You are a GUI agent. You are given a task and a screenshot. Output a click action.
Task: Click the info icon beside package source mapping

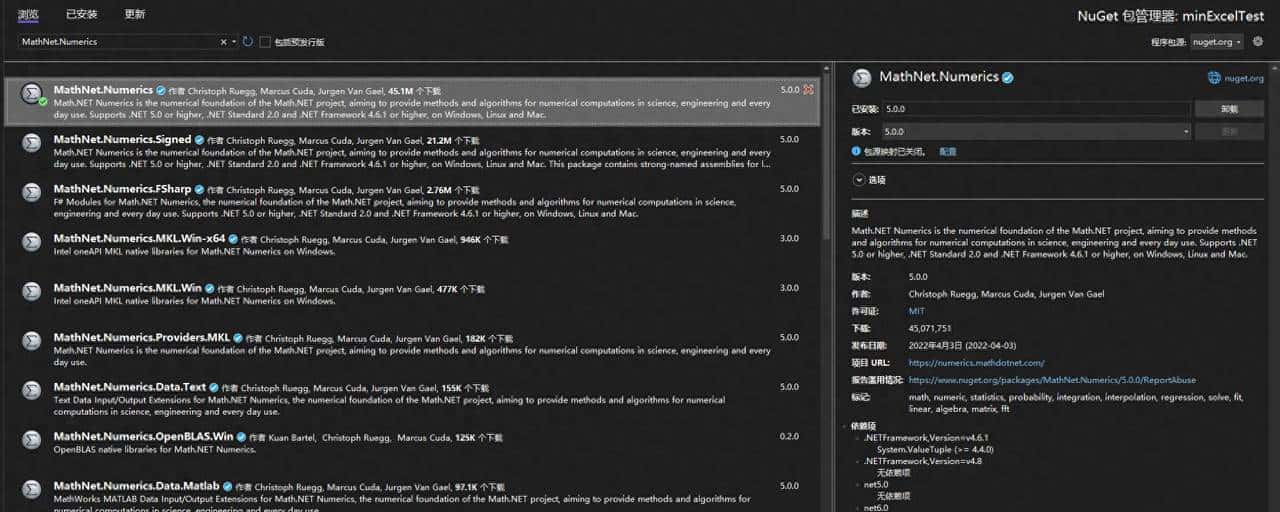pyautogui.click(x=856, y=151)
